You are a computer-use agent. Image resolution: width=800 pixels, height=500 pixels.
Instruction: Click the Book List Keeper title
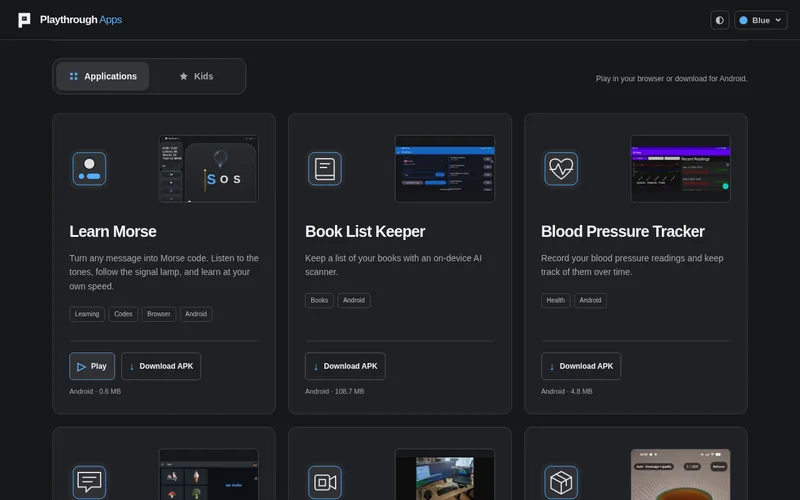(x=365, y=232)
